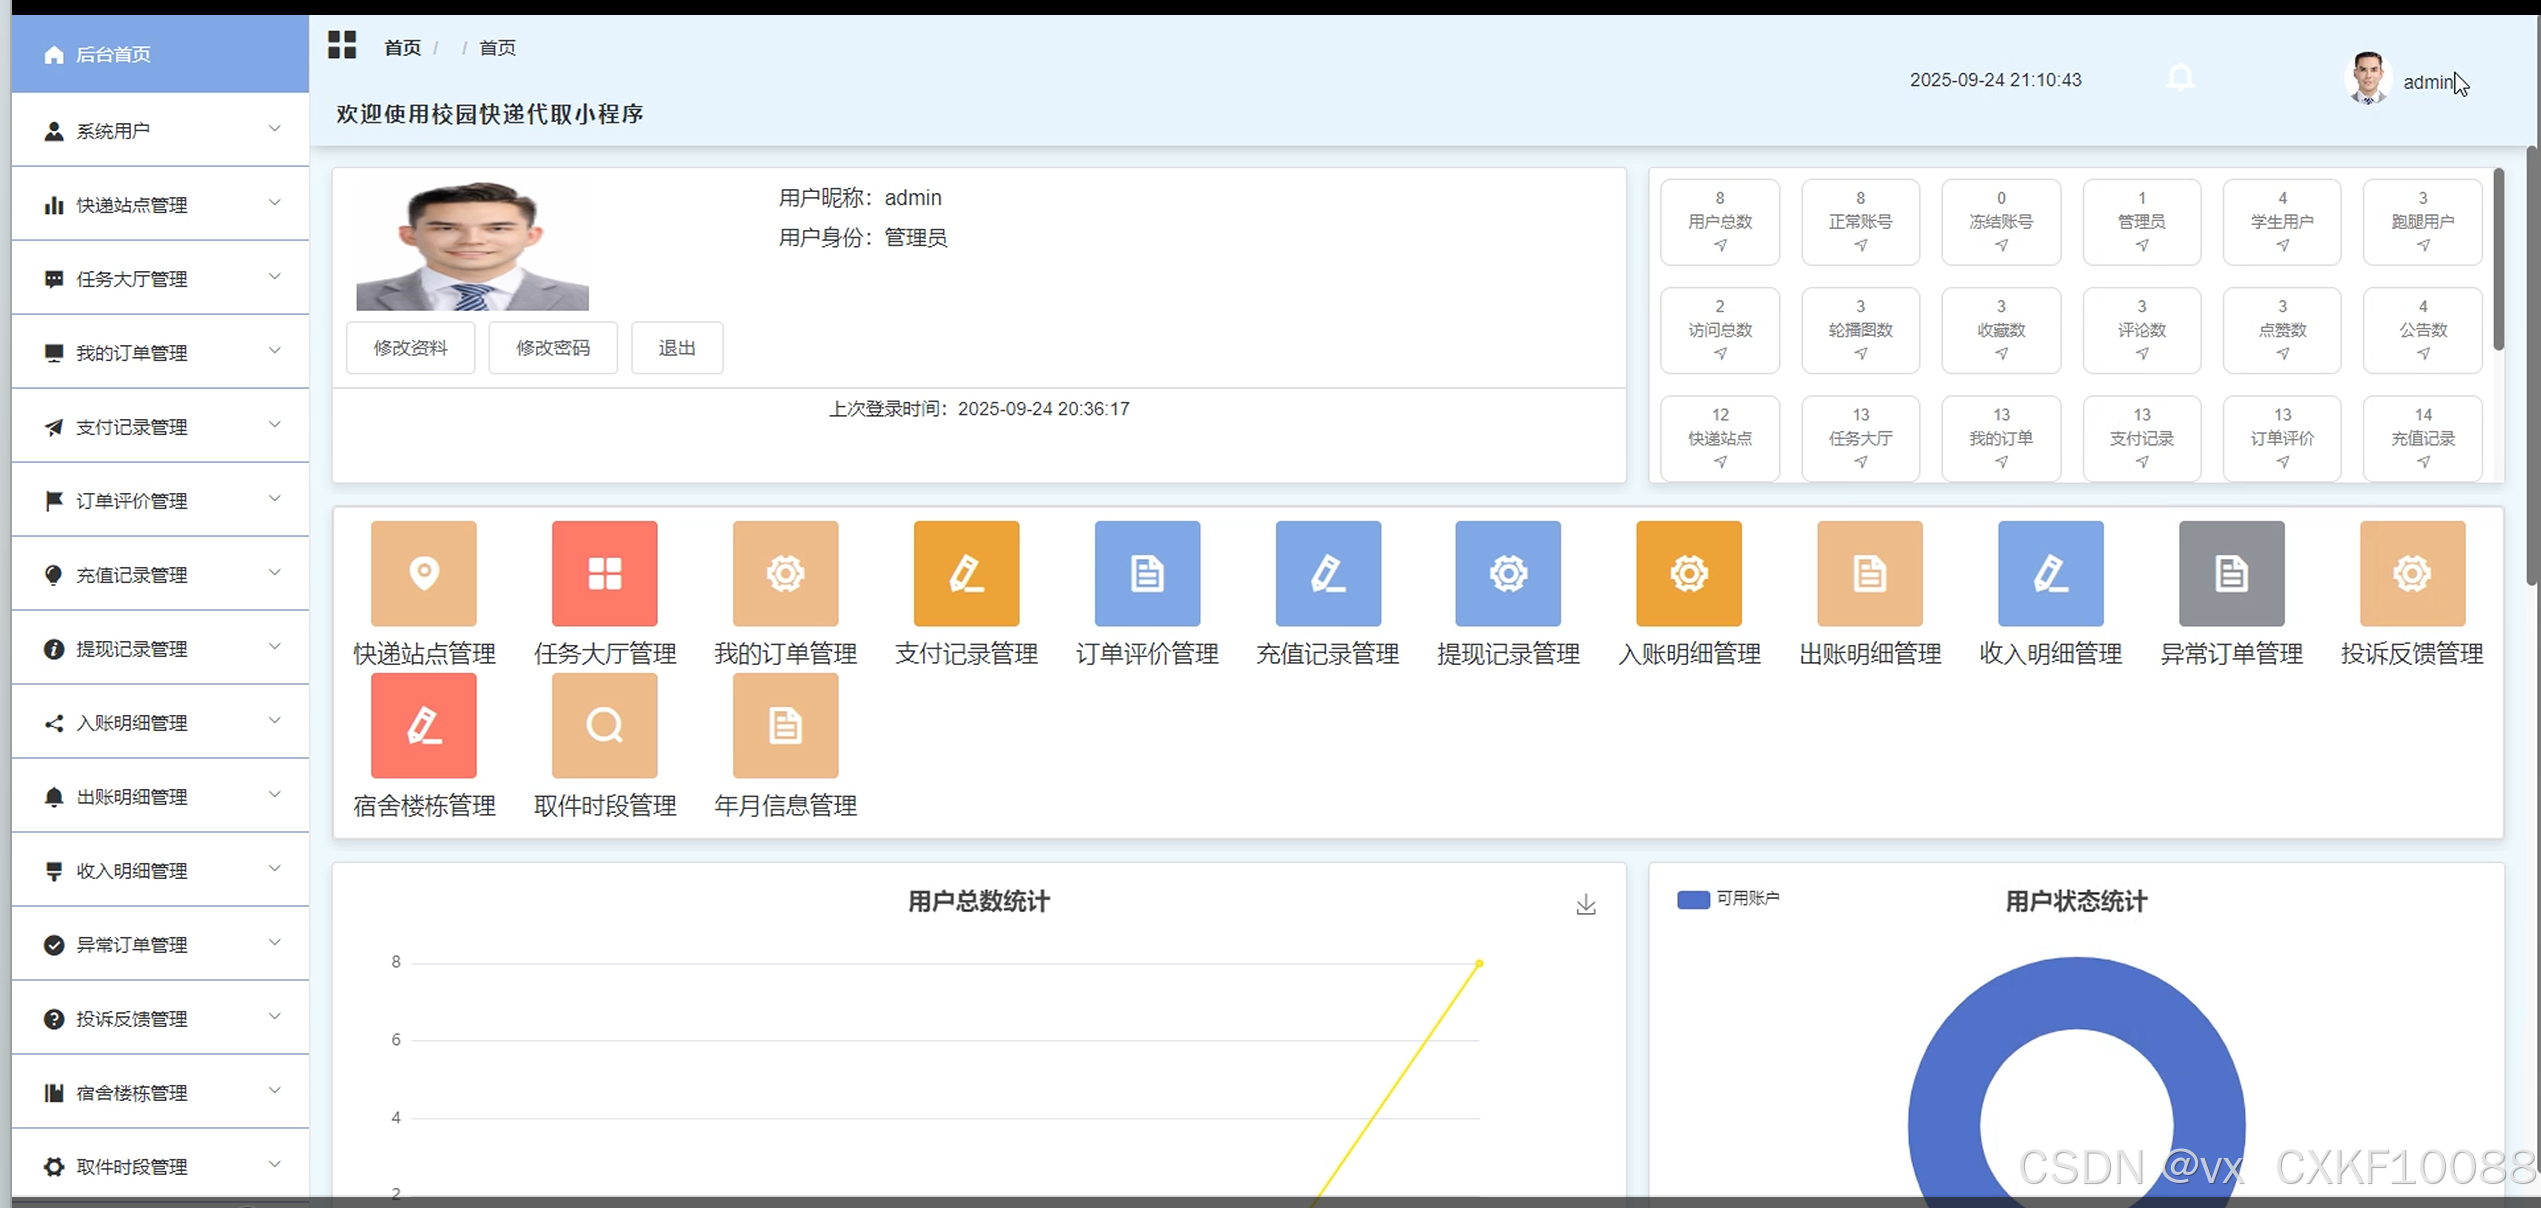This screenshot has height=1208, width=2541.
Task: Click the flag icon beside 订单评价管理
Action: (54, 501)
